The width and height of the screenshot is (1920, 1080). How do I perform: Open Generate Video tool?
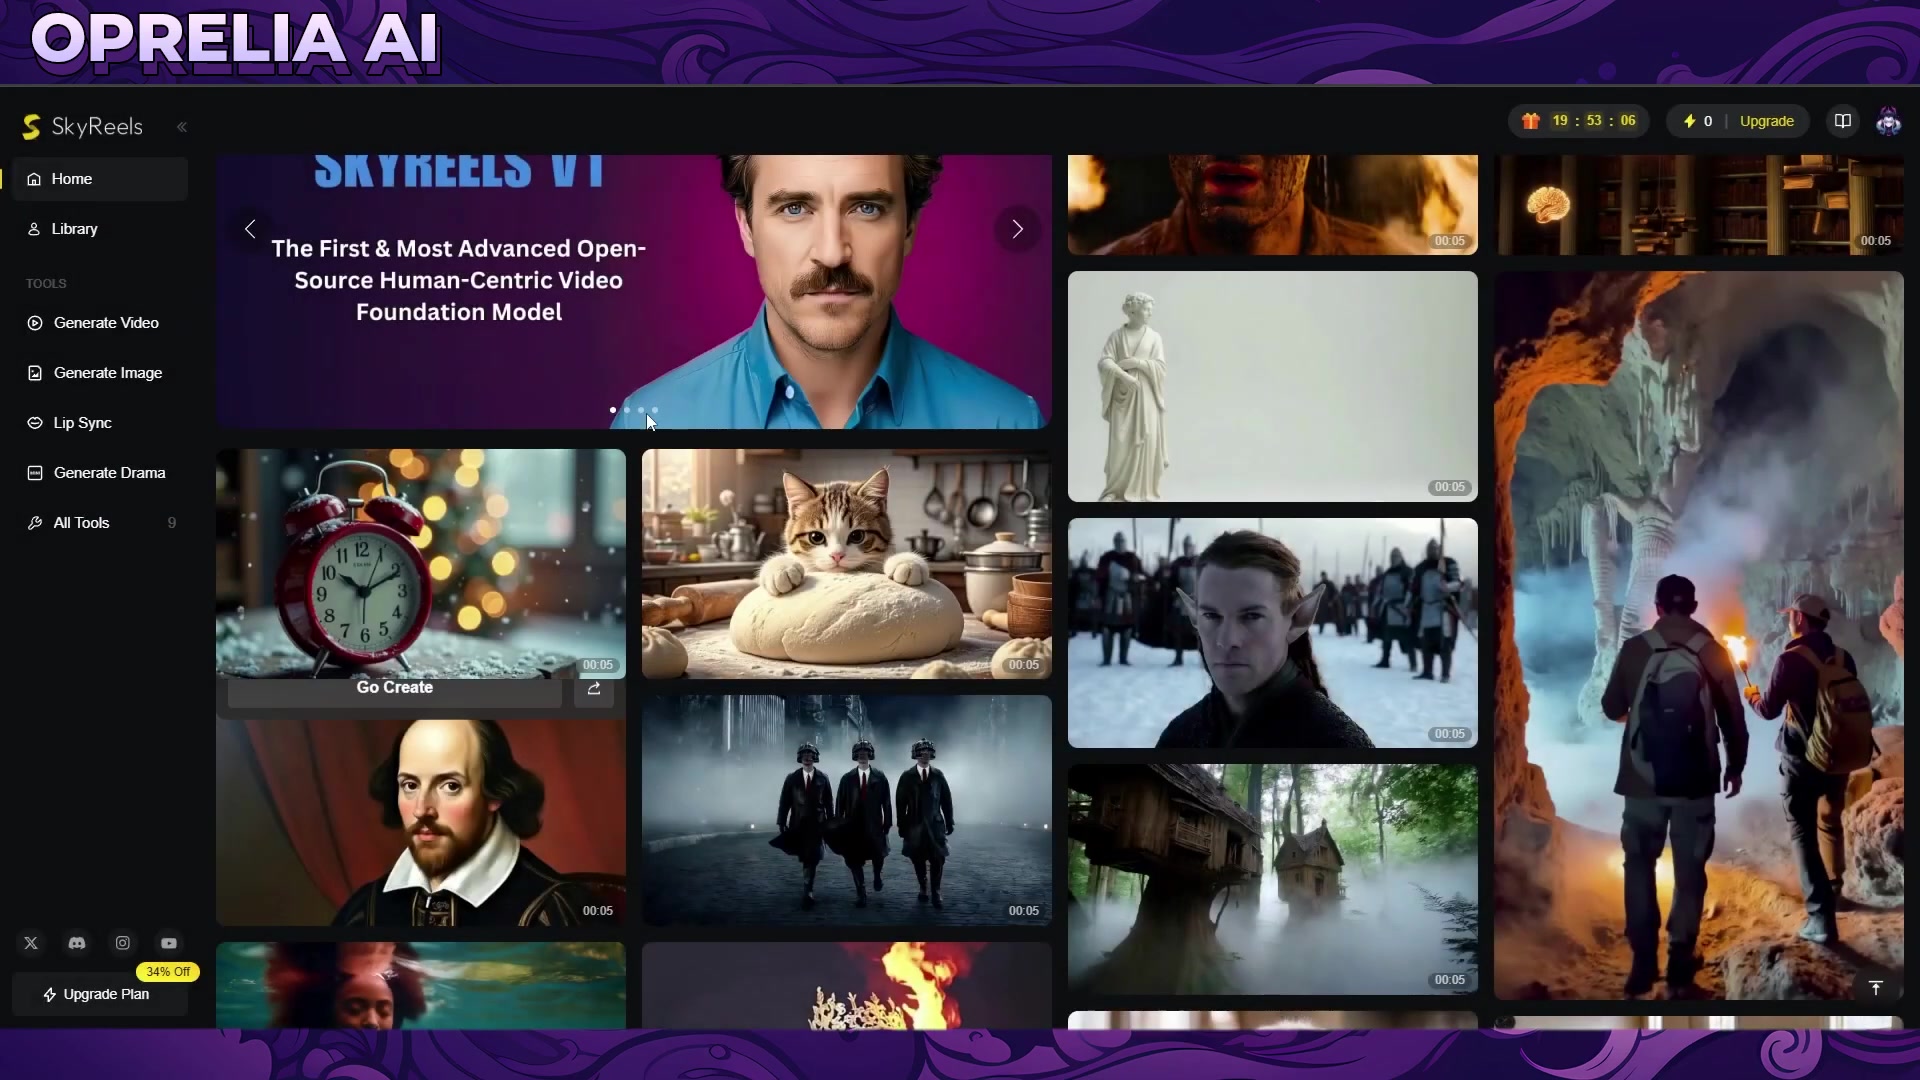click(x=100, y=323)
